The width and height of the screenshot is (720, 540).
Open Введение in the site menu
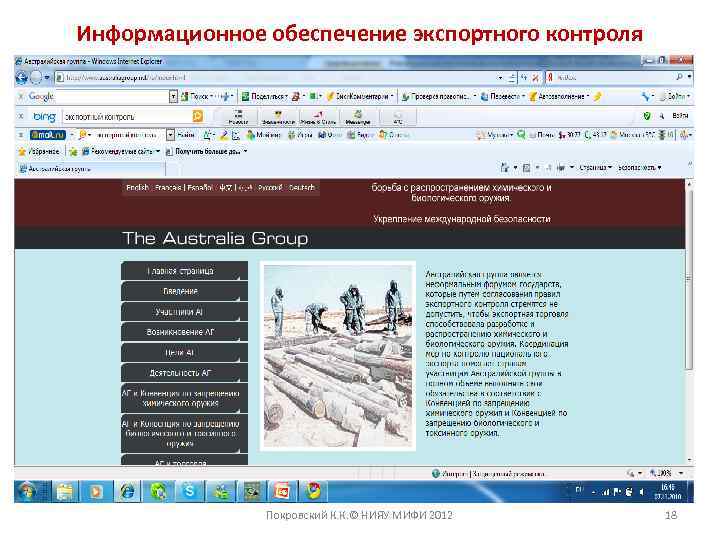click(x=184, y=291)
